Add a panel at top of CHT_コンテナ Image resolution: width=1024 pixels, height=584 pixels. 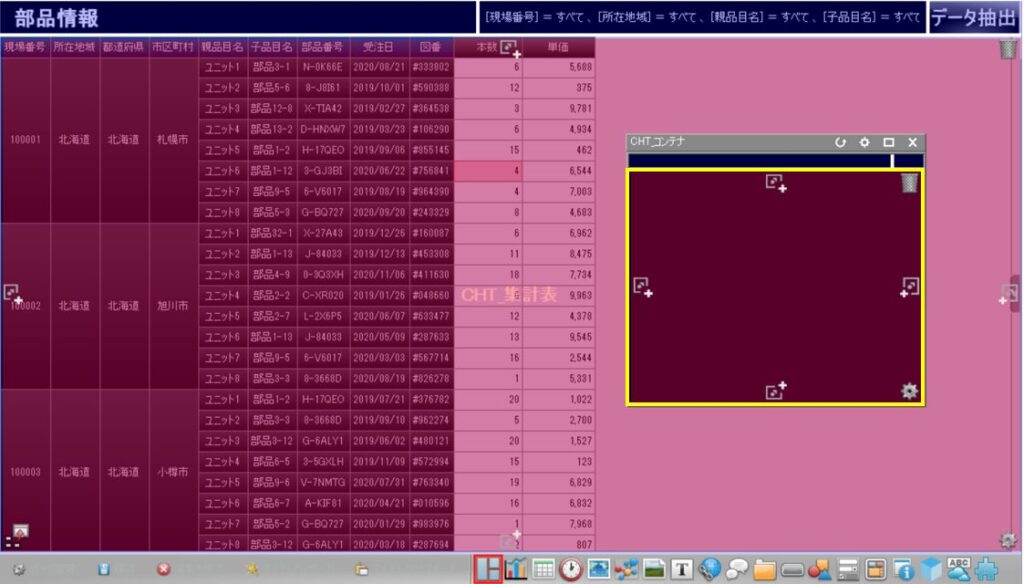pyautogui.click(x=776, y=183)
